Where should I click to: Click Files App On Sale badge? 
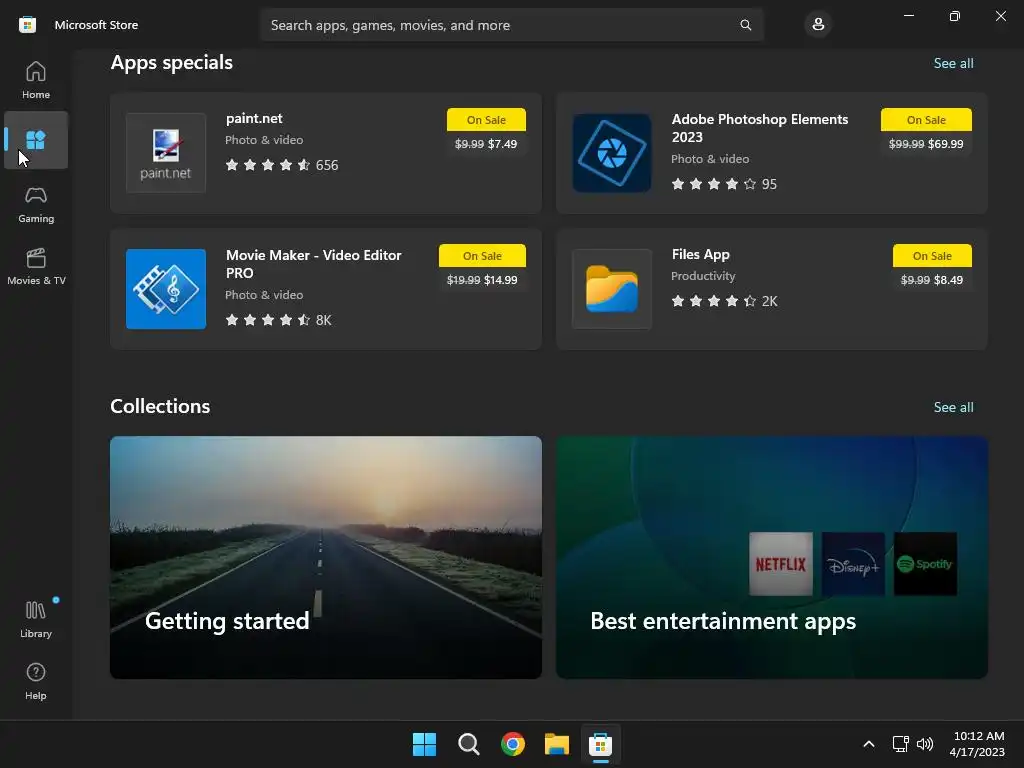click(x=932, y=255)
